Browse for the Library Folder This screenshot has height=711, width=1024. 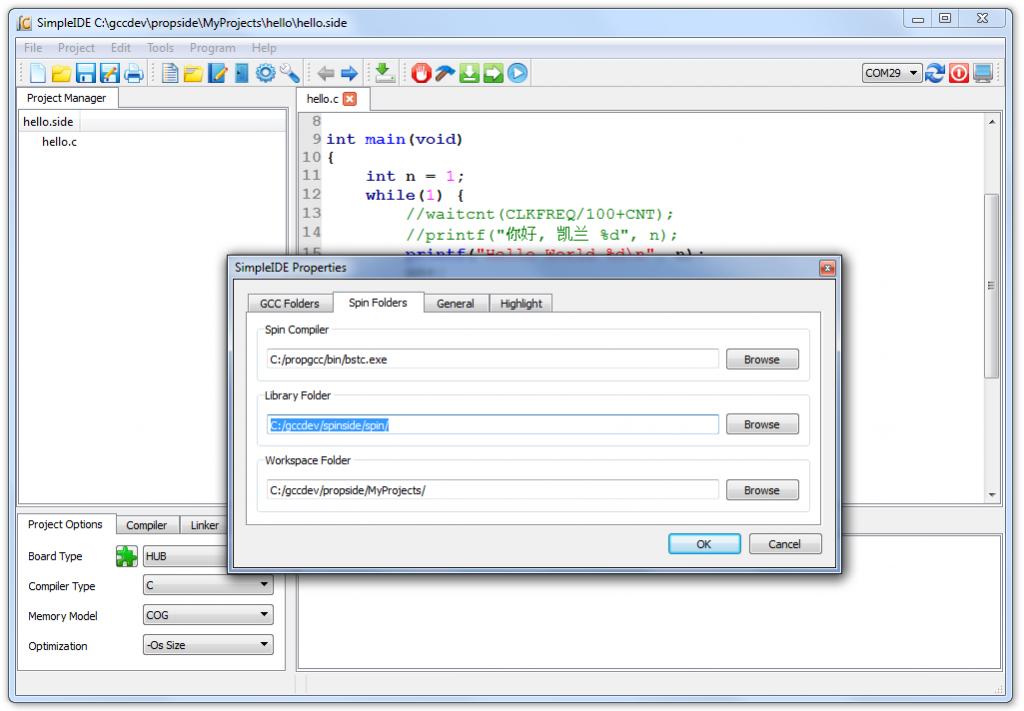tap(761, 424)
